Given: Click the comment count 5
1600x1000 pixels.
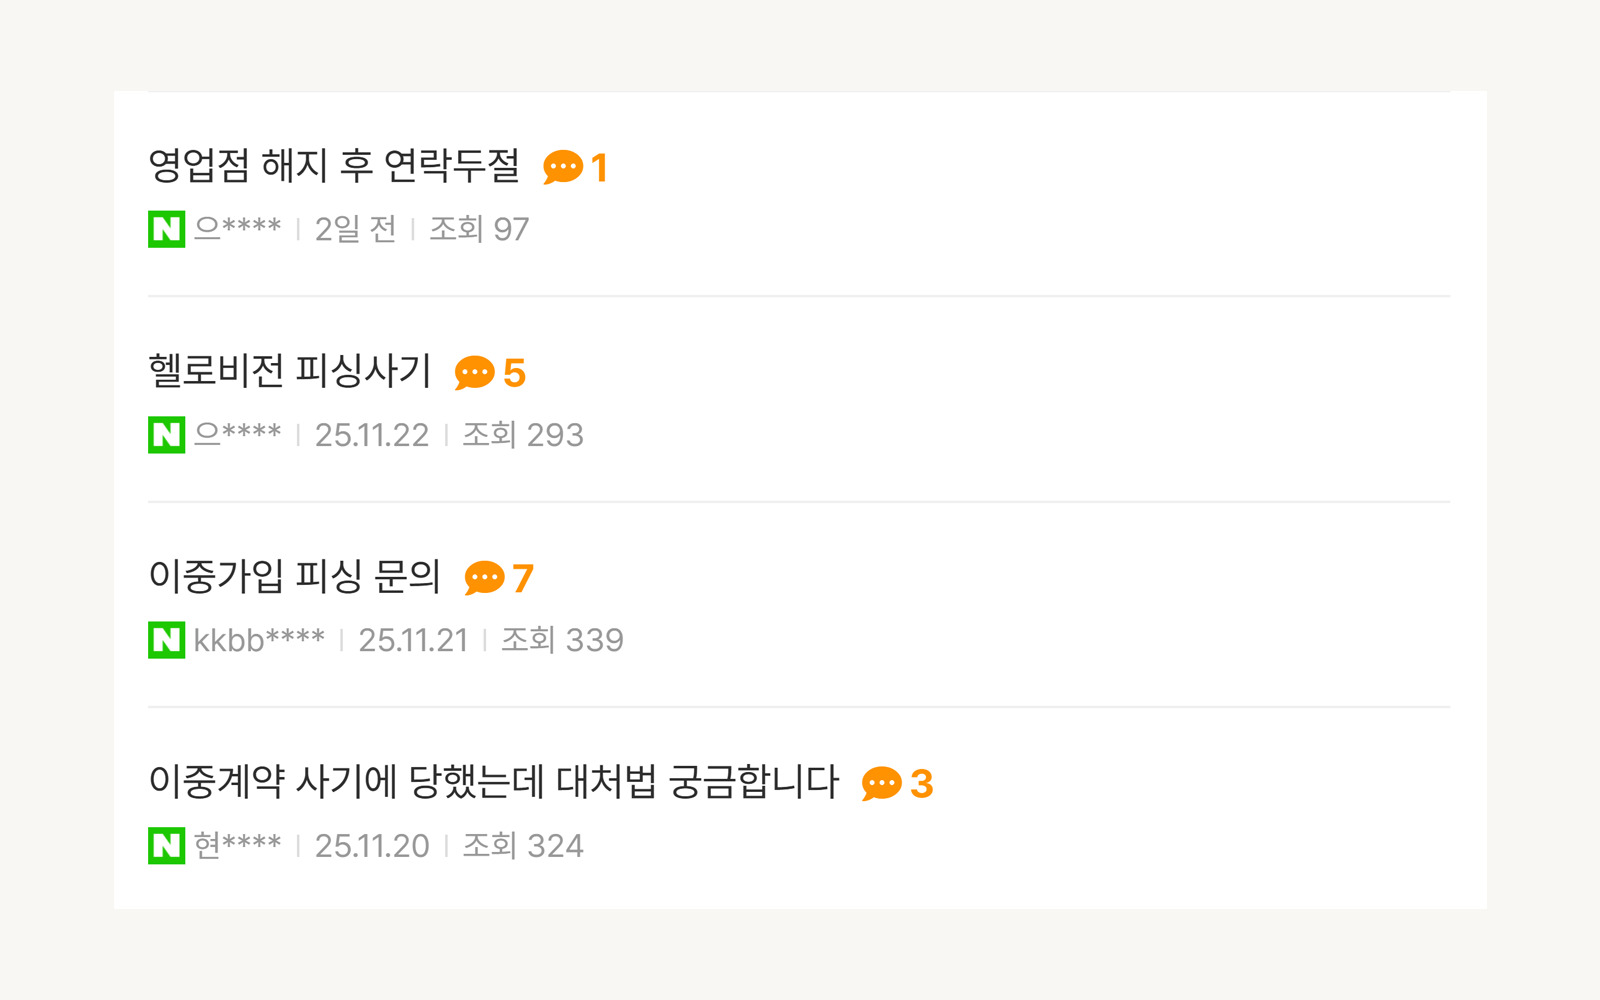Looking at the screenshot, I should click(x=515, y=373).
